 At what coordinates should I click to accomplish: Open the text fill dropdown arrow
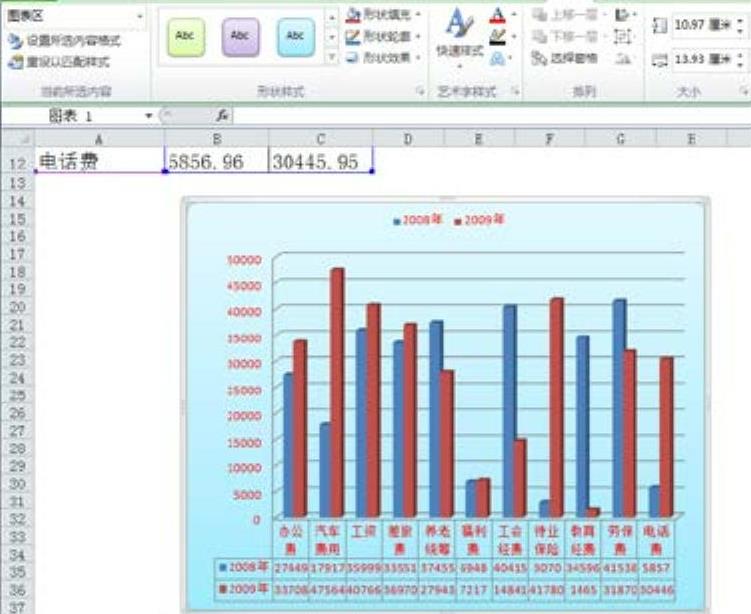514,15
